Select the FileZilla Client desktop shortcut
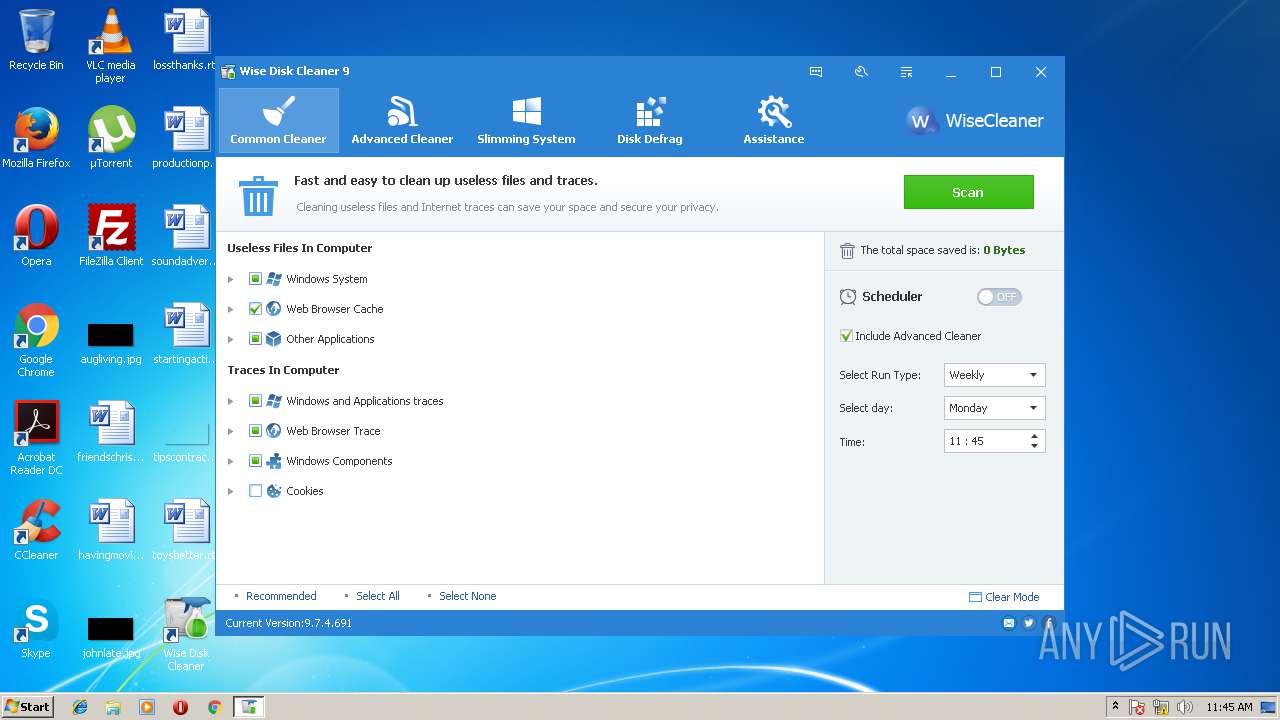The width and height of the screenshot is (1280, 720). click(x=111, y=235)
